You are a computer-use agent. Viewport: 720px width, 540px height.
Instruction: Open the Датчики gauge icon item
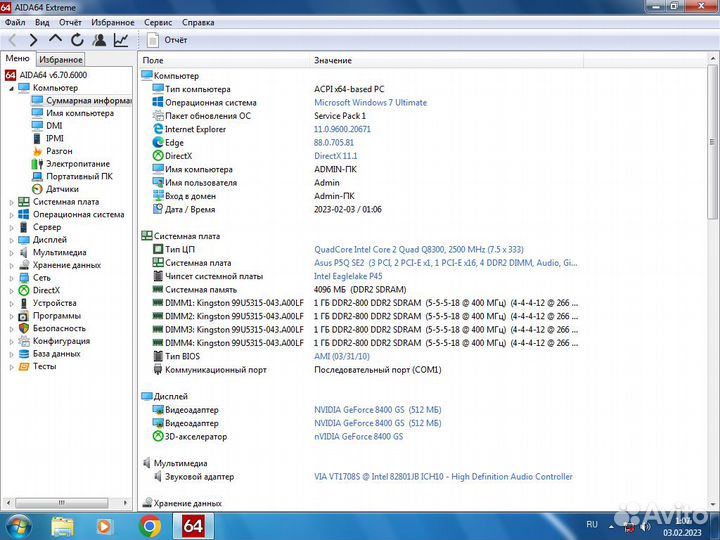pyautogui.click(x=37, y=189)
